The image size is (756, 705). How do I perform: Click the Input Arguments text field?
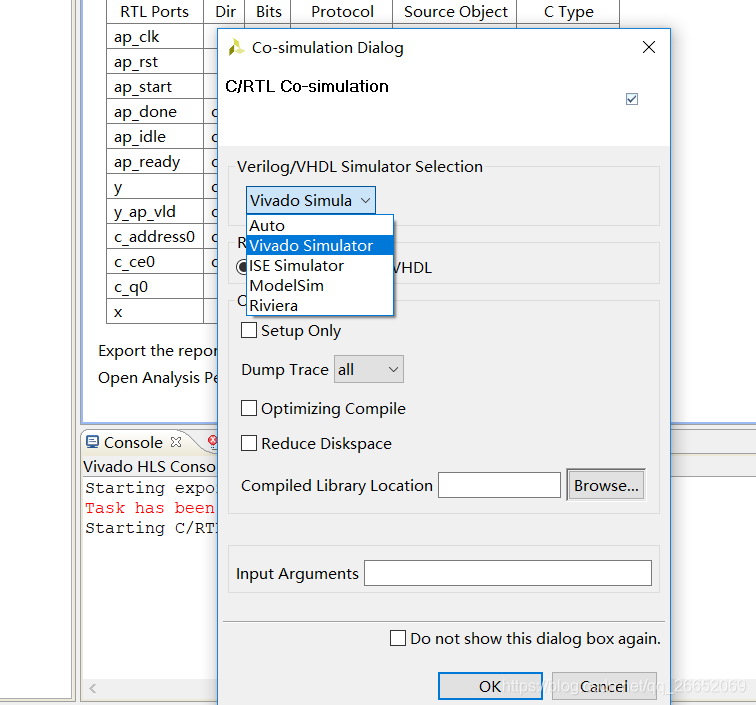[x=508, y=573]
